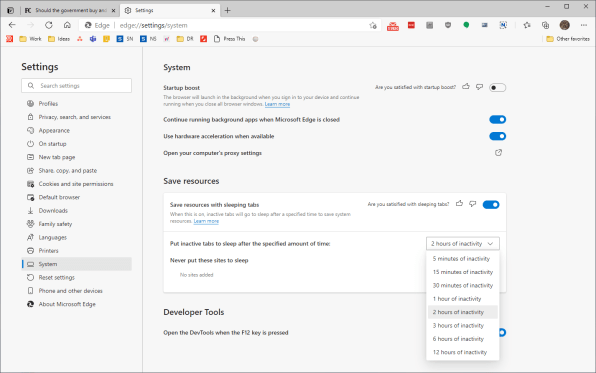Click Learn more link under sleeping tabs
Viewport: 596px width, 373px height.
pyautogui.click(x=206, y=221)
